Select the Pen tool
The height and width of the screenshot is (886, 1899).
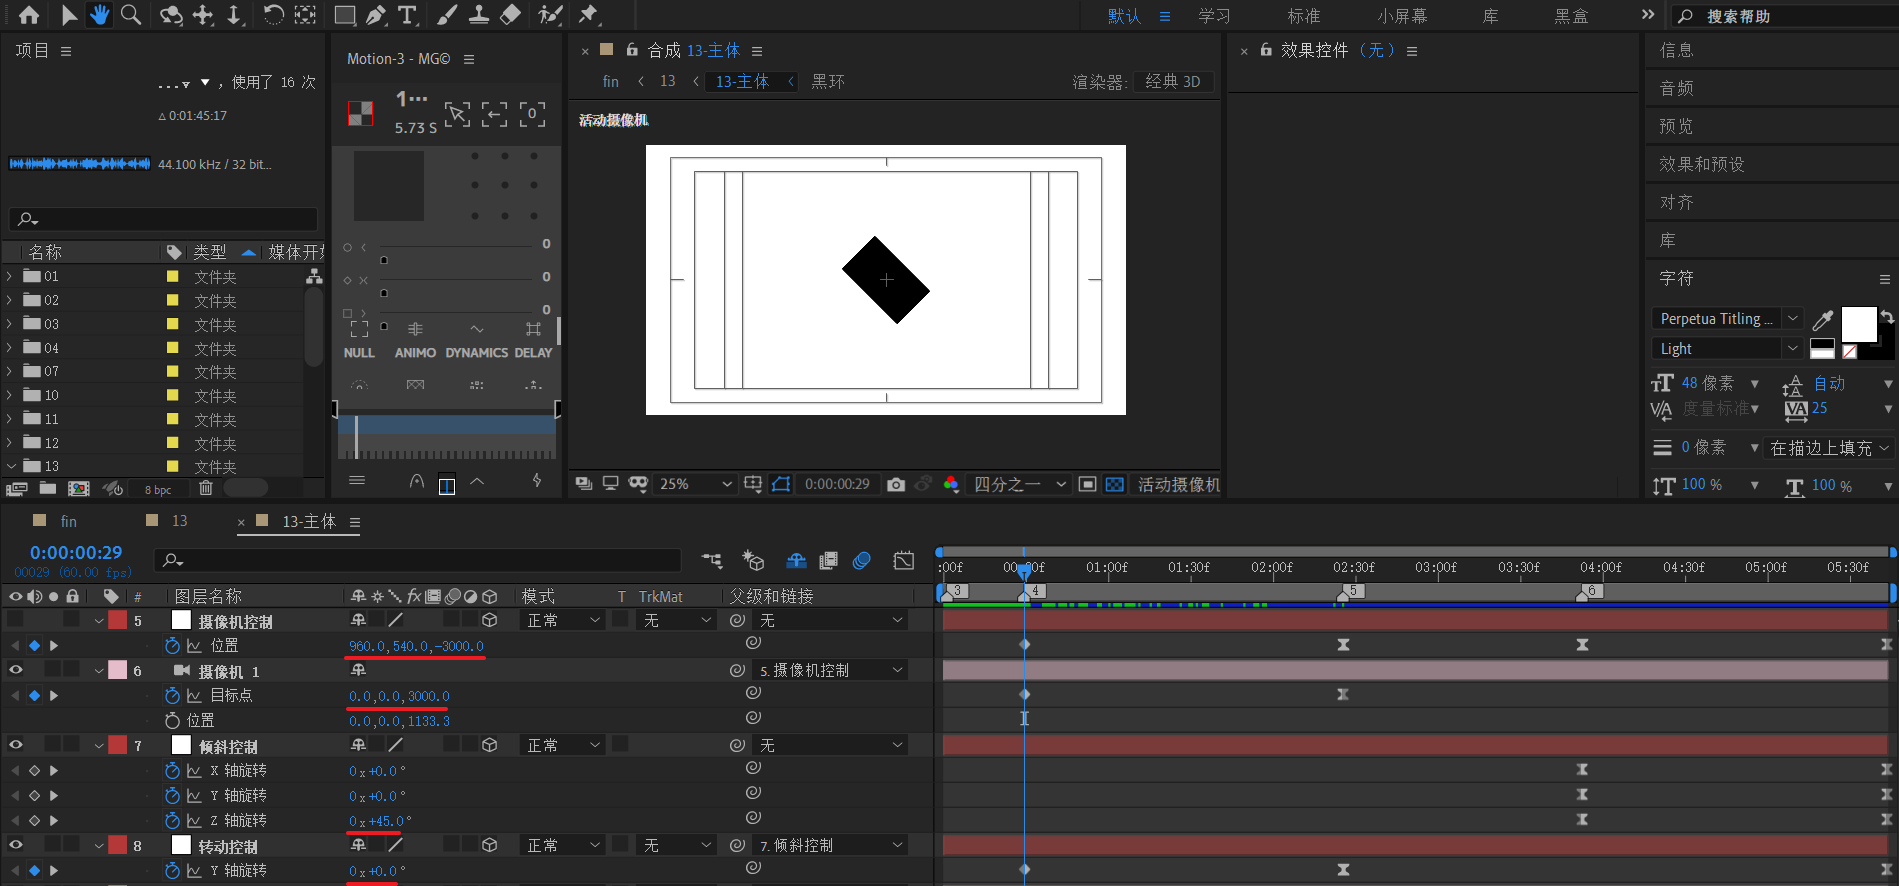[x=376, y=15]
